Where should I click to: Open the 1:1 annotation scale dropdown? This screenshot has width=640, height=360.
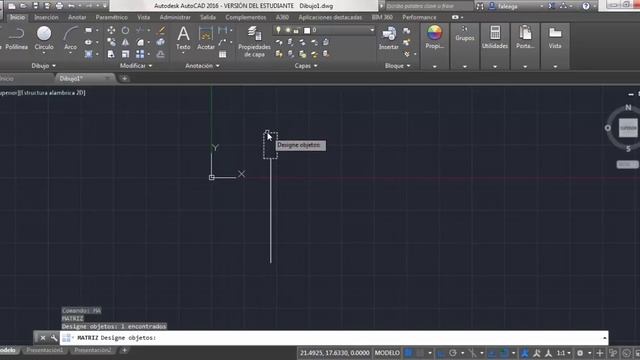(x=564, y=353)
